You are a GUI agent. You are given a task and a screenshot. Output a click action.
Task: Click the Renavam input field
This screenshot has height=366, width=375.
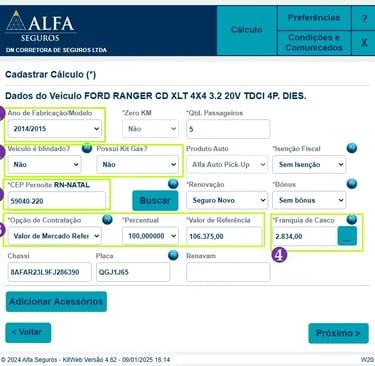click(228, 272)
